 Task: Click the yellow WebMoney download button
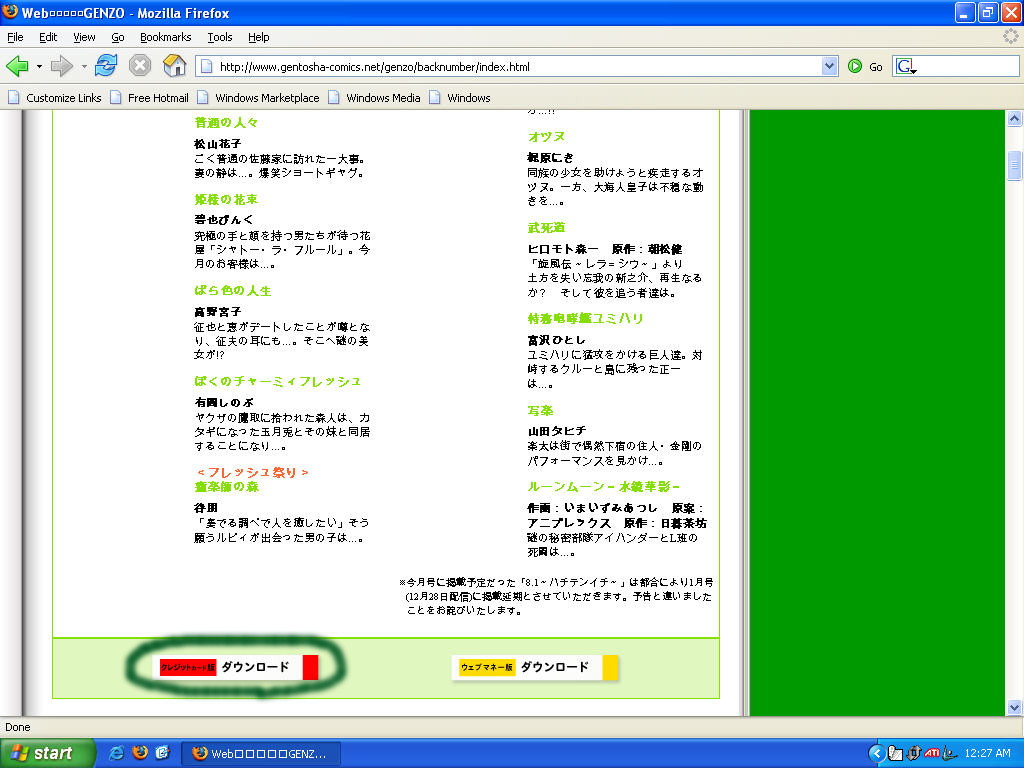tap(535, 667)
